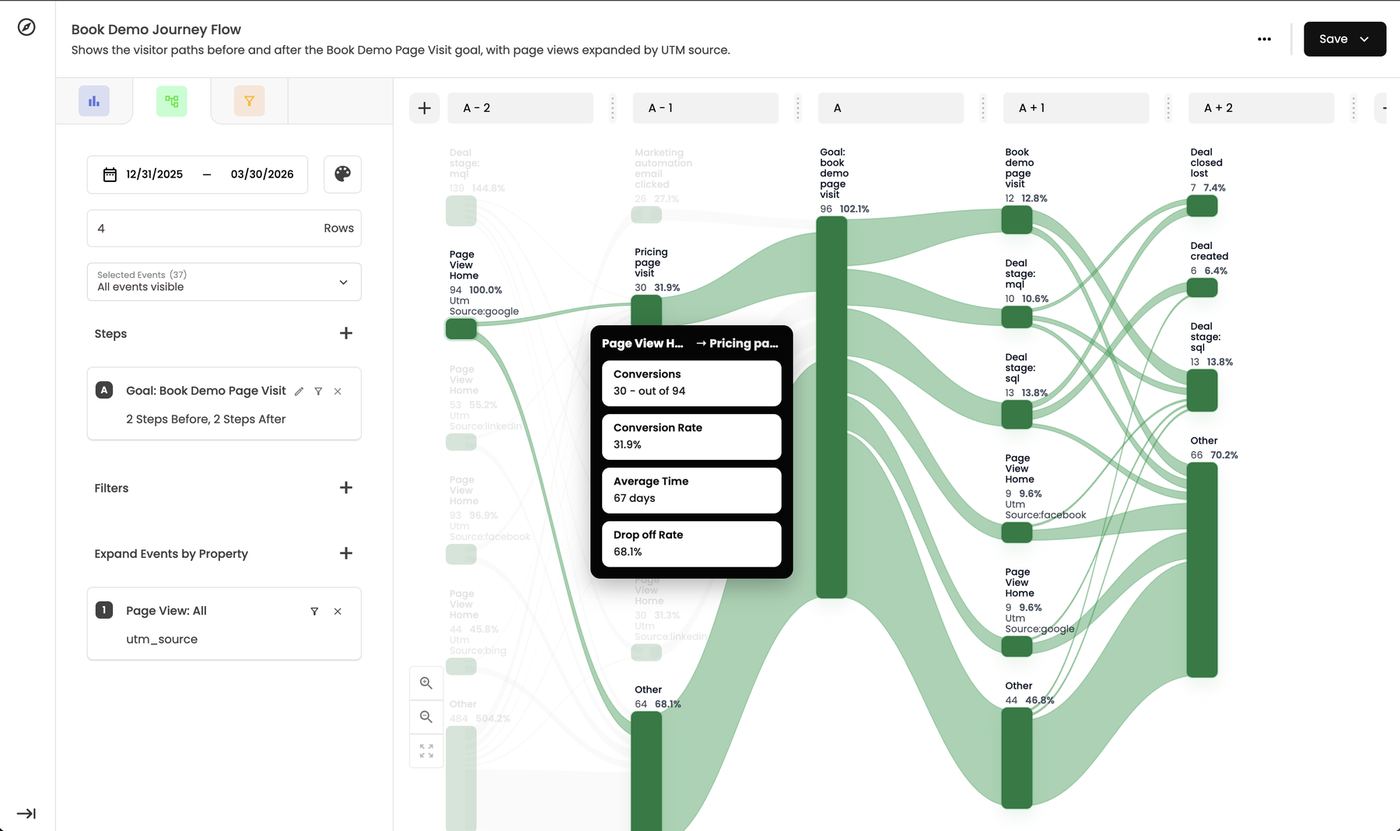Click the Average Time 67 days card
This screenshot has width=1400, height=831.
coord(691,490)
